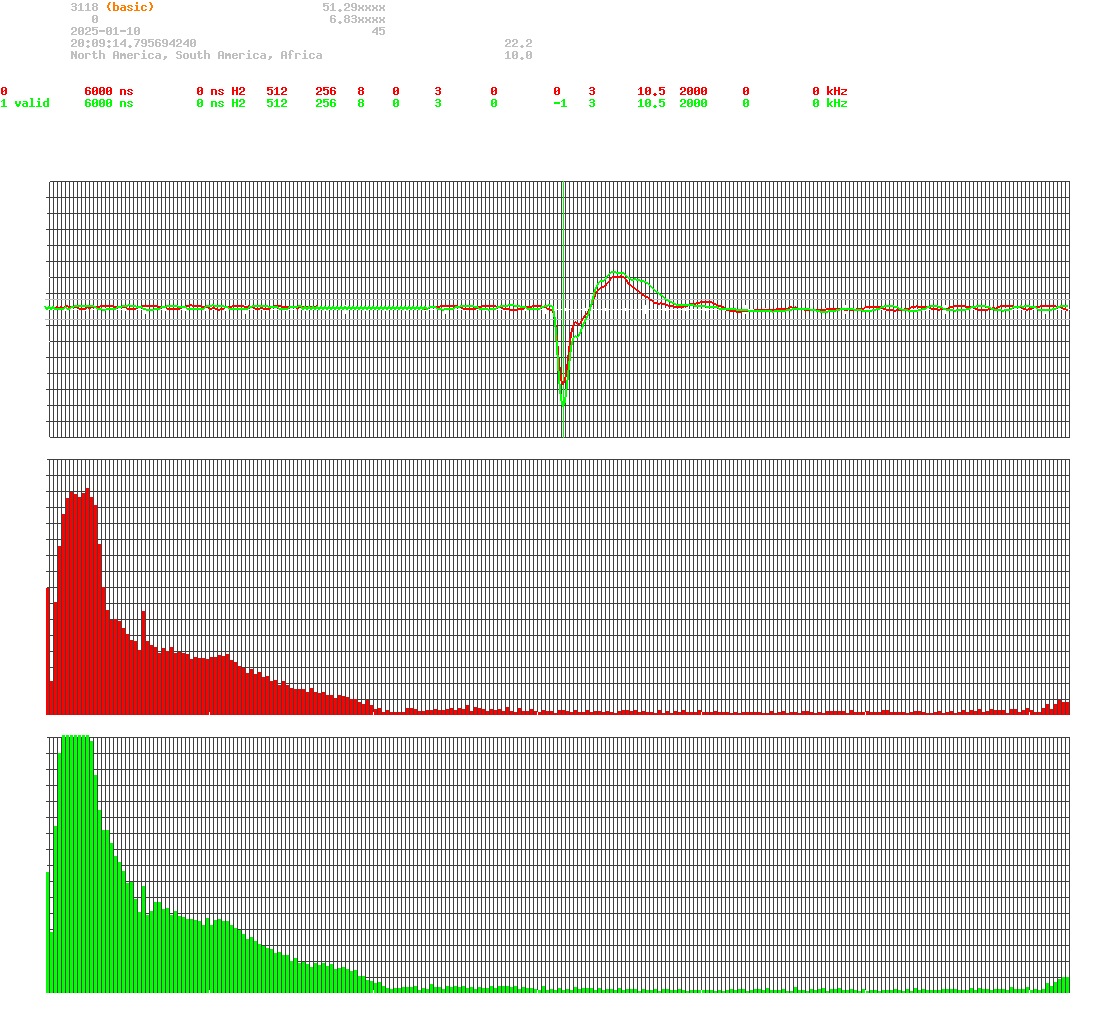
Task: Click the green row value 2000
Action: point(693,103)
